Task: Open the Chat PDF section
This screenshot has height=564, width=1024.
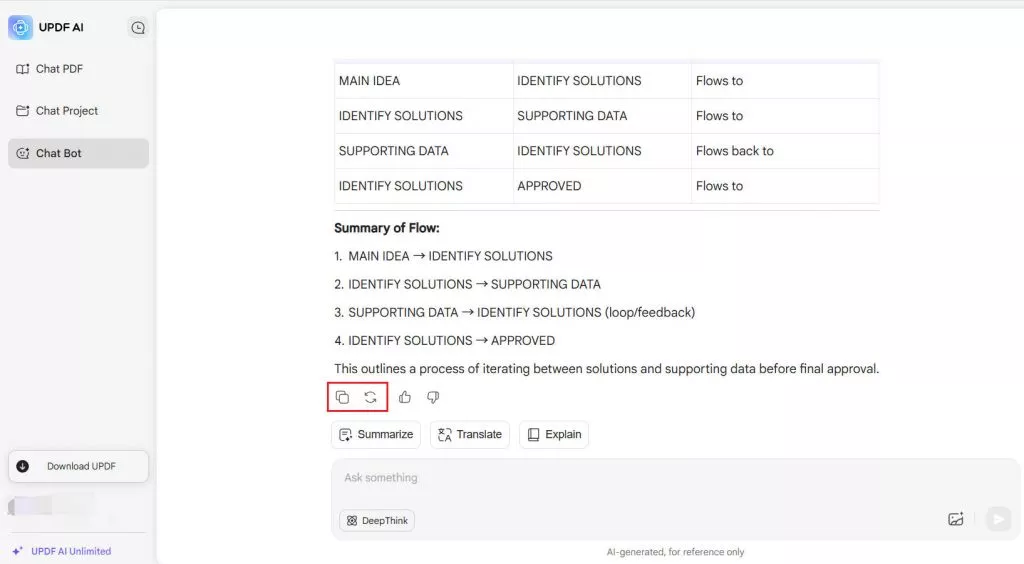Action: (x=59, y=69)
